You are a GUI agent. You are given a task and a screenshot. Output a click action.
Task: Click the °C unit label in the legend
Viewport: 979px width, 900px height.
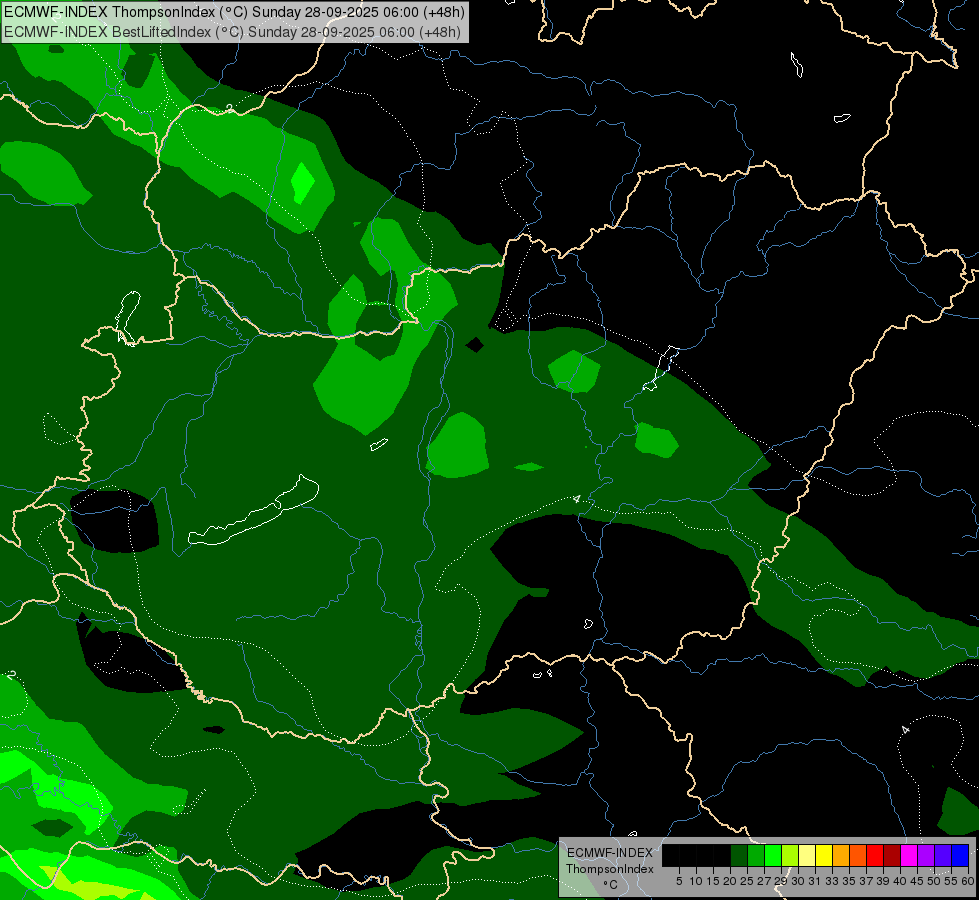coord(610,885)
